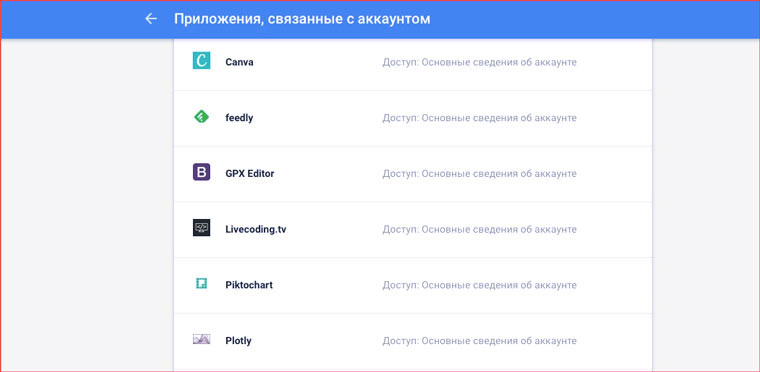Click the access description for feedly
The height and width of the screenshot is (372, 760).
[479, 118]
